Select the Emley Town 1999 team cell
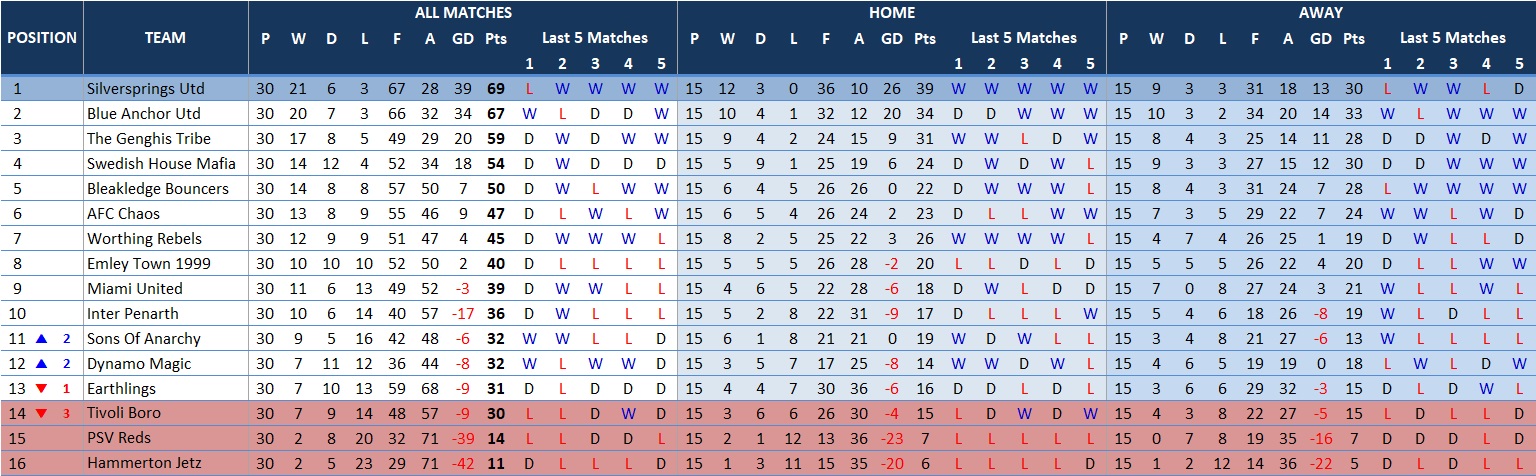The image size is (1536, 476). pos(142,263)
